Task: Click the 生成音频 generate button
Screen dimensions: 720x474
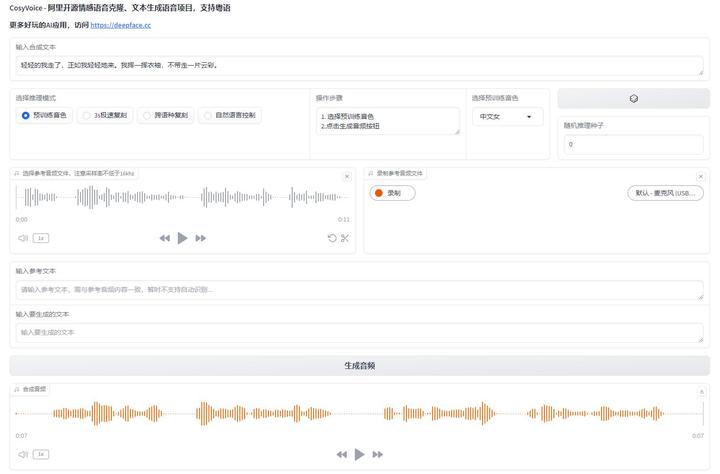Action: [x=360, y=366]
